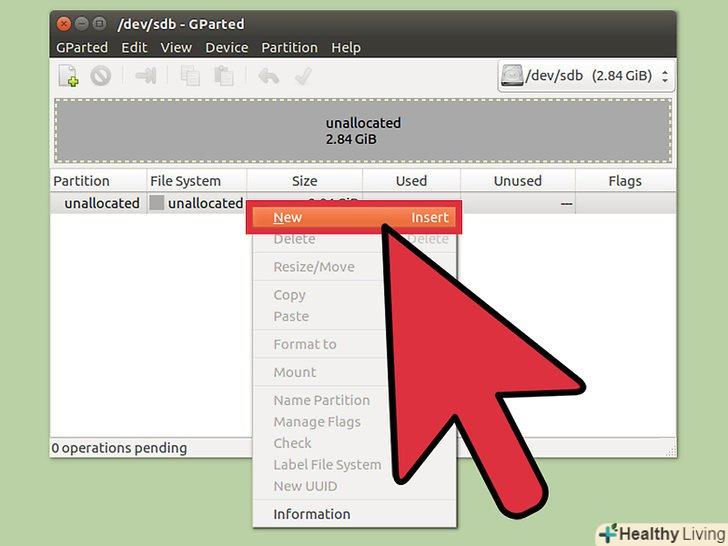
Task: Choose Paste in the context menu
Action: click(291, 317)
